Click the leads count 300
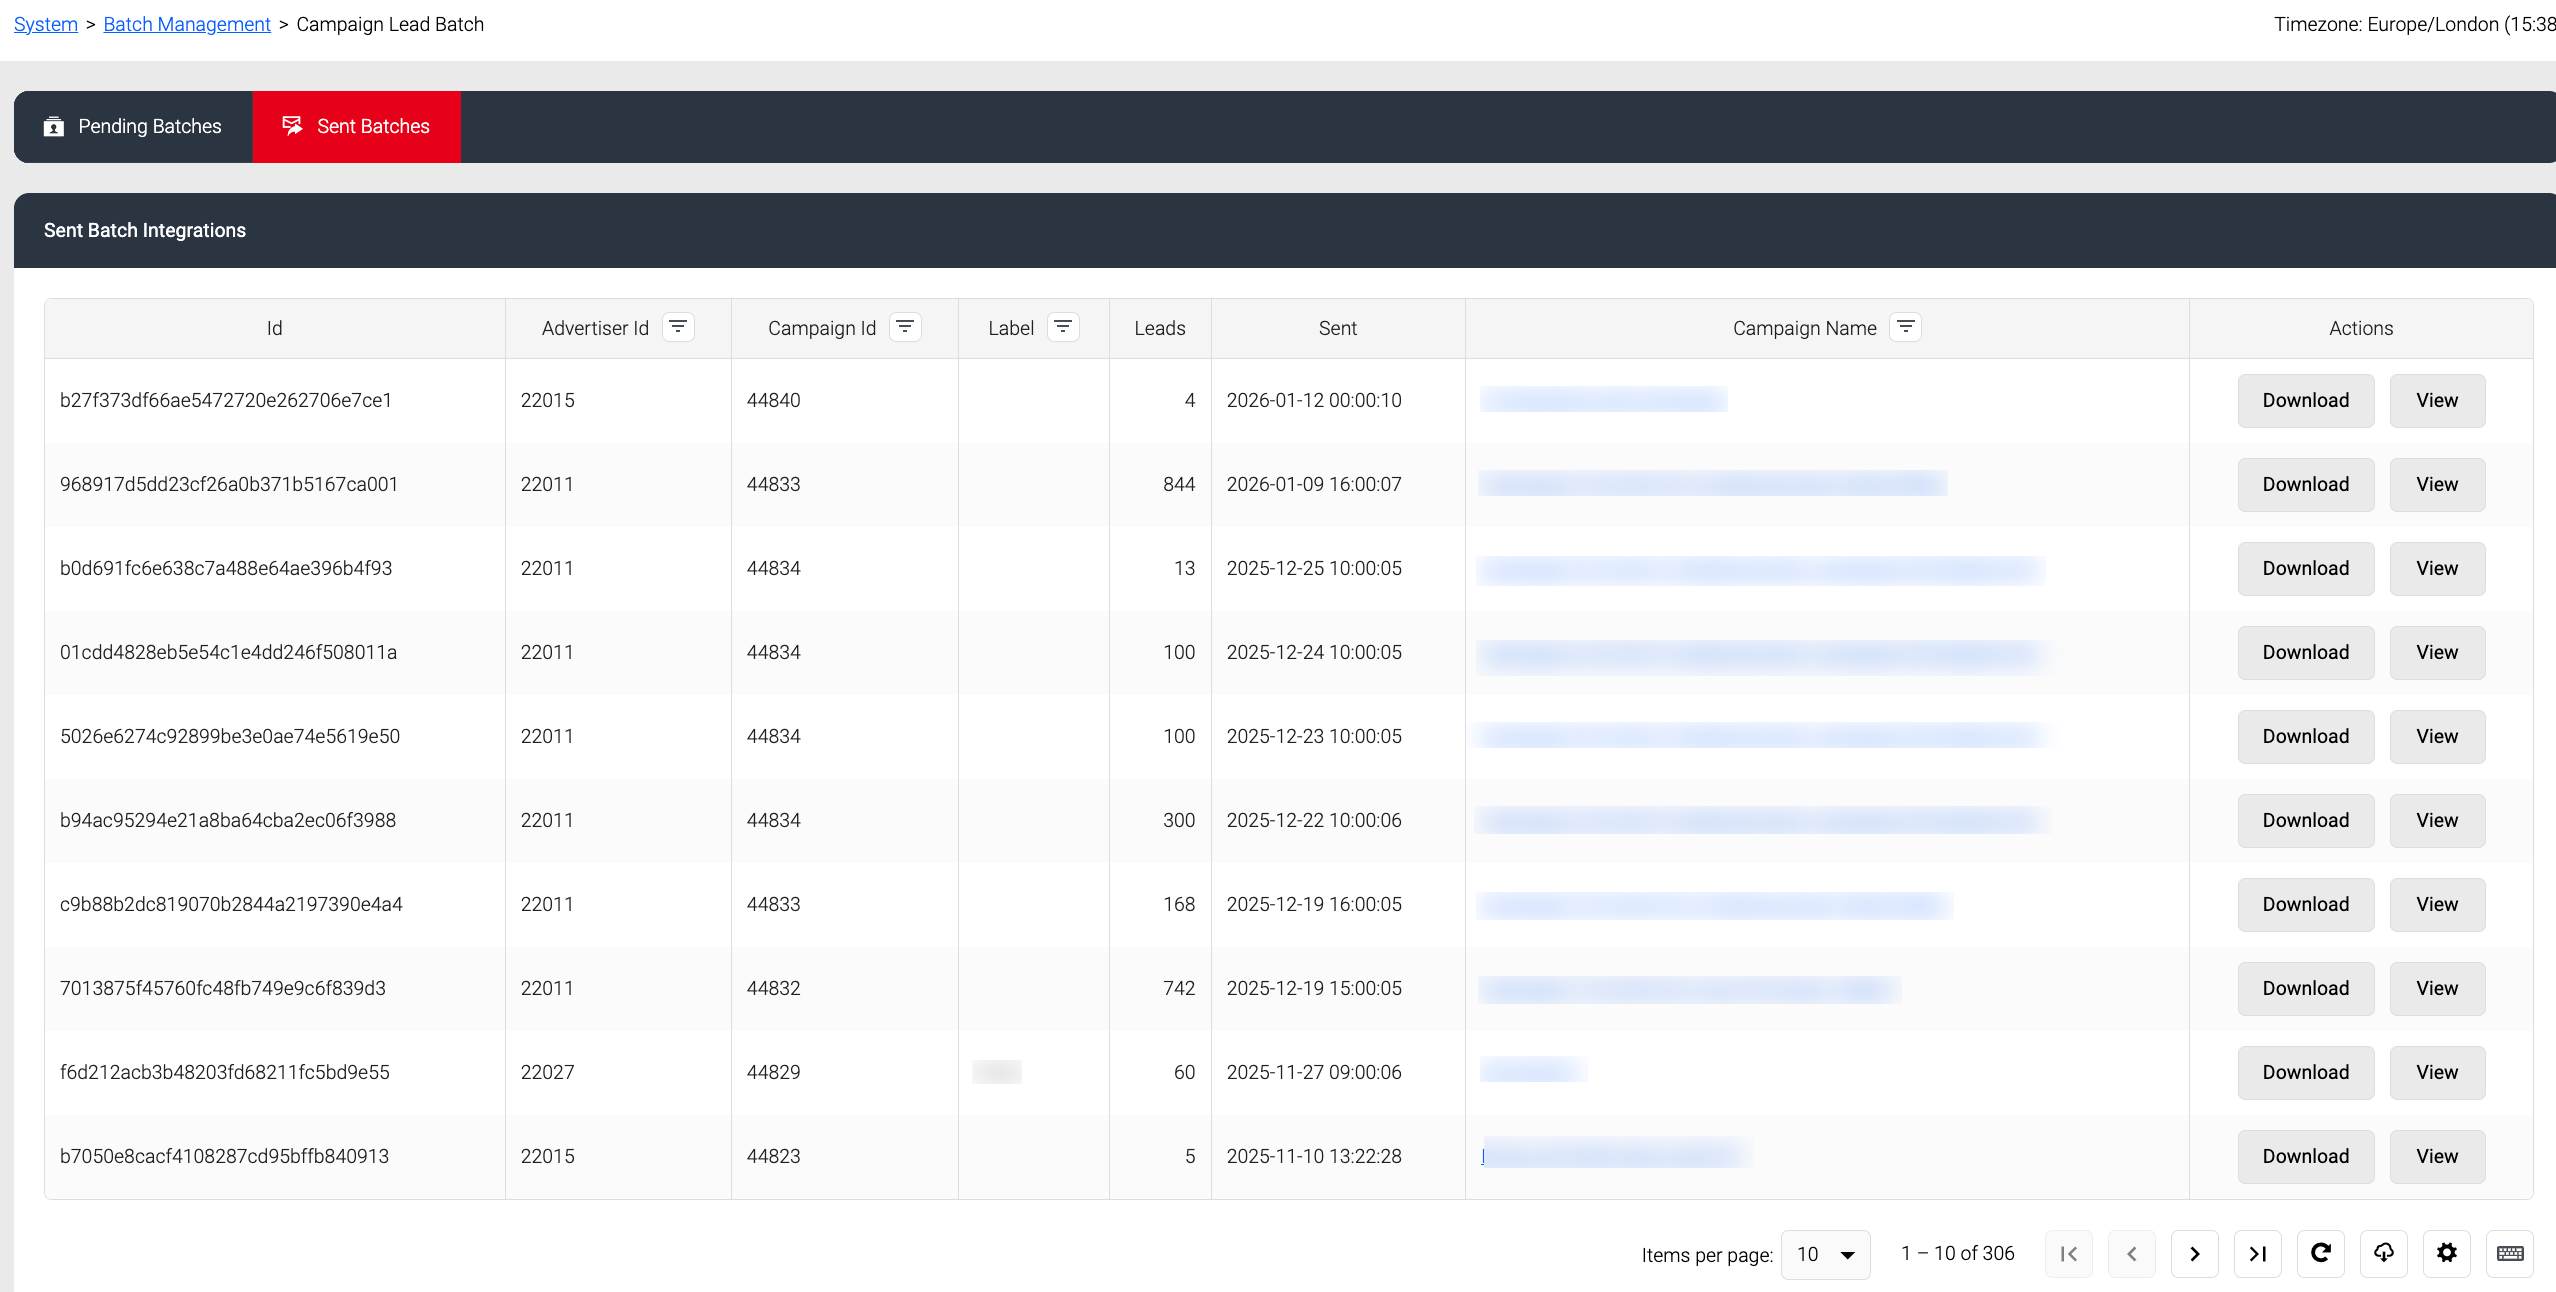The image size is (2556, 1292). [x=1179, y=820]
